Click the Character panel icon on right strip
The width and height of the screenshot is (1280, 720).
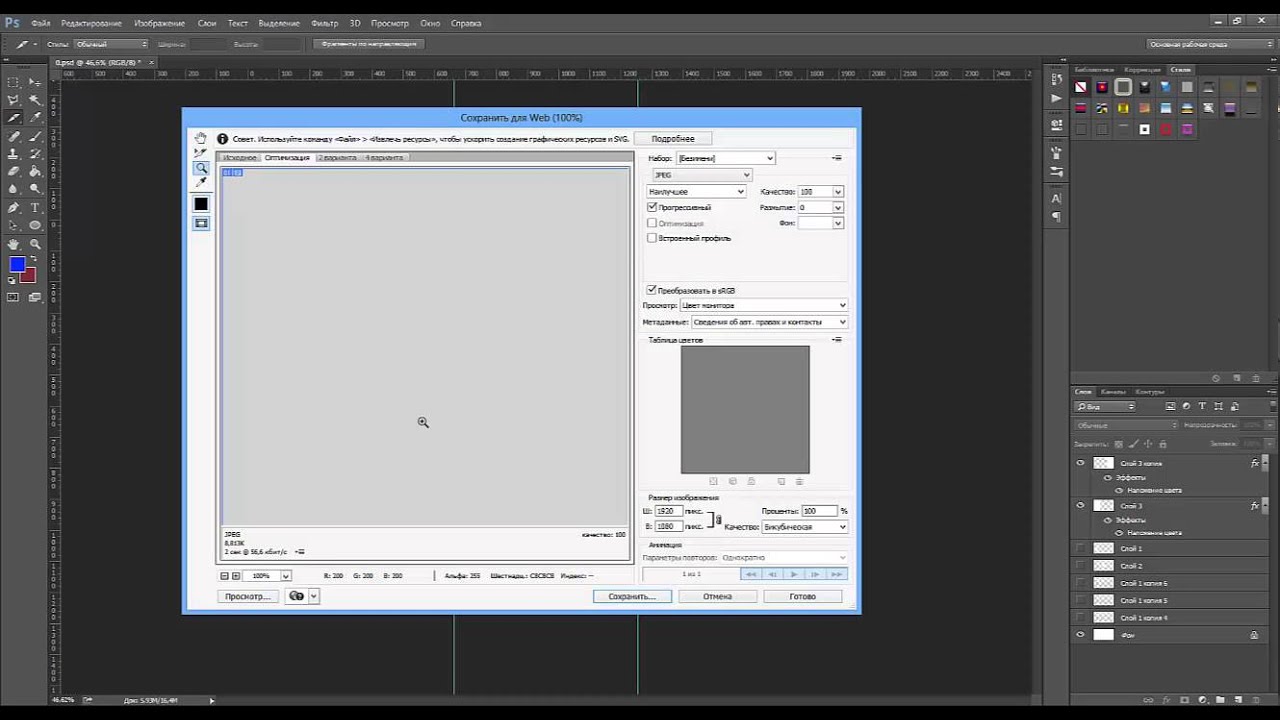[x=1056, y=199]
